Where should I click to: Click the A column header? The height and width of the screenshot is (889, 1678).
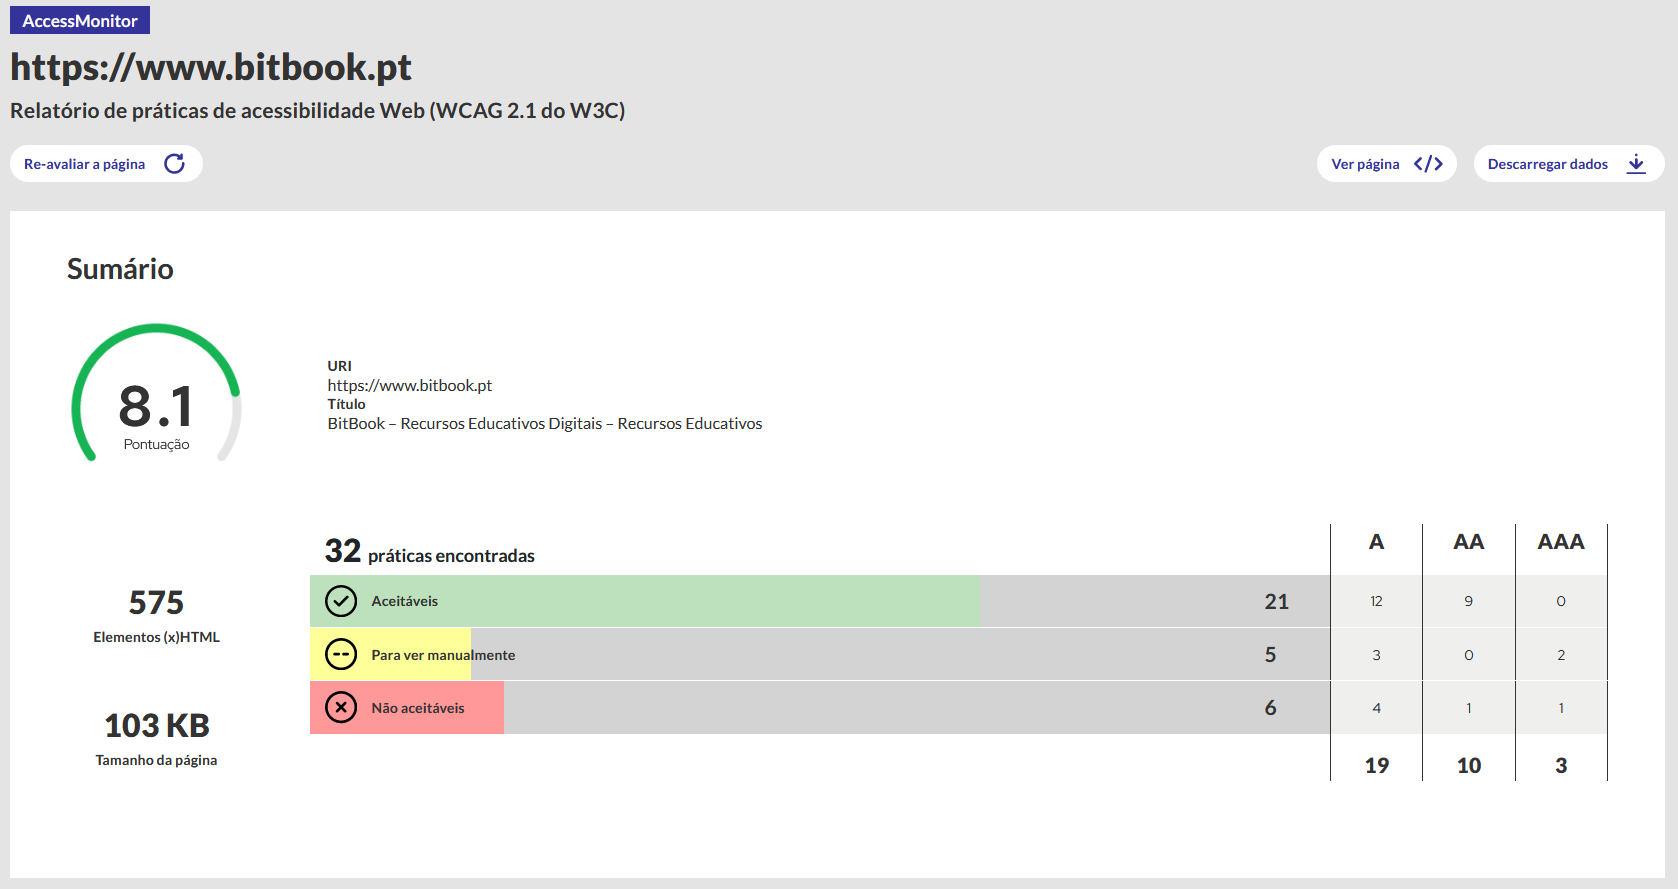point(1376,542)
